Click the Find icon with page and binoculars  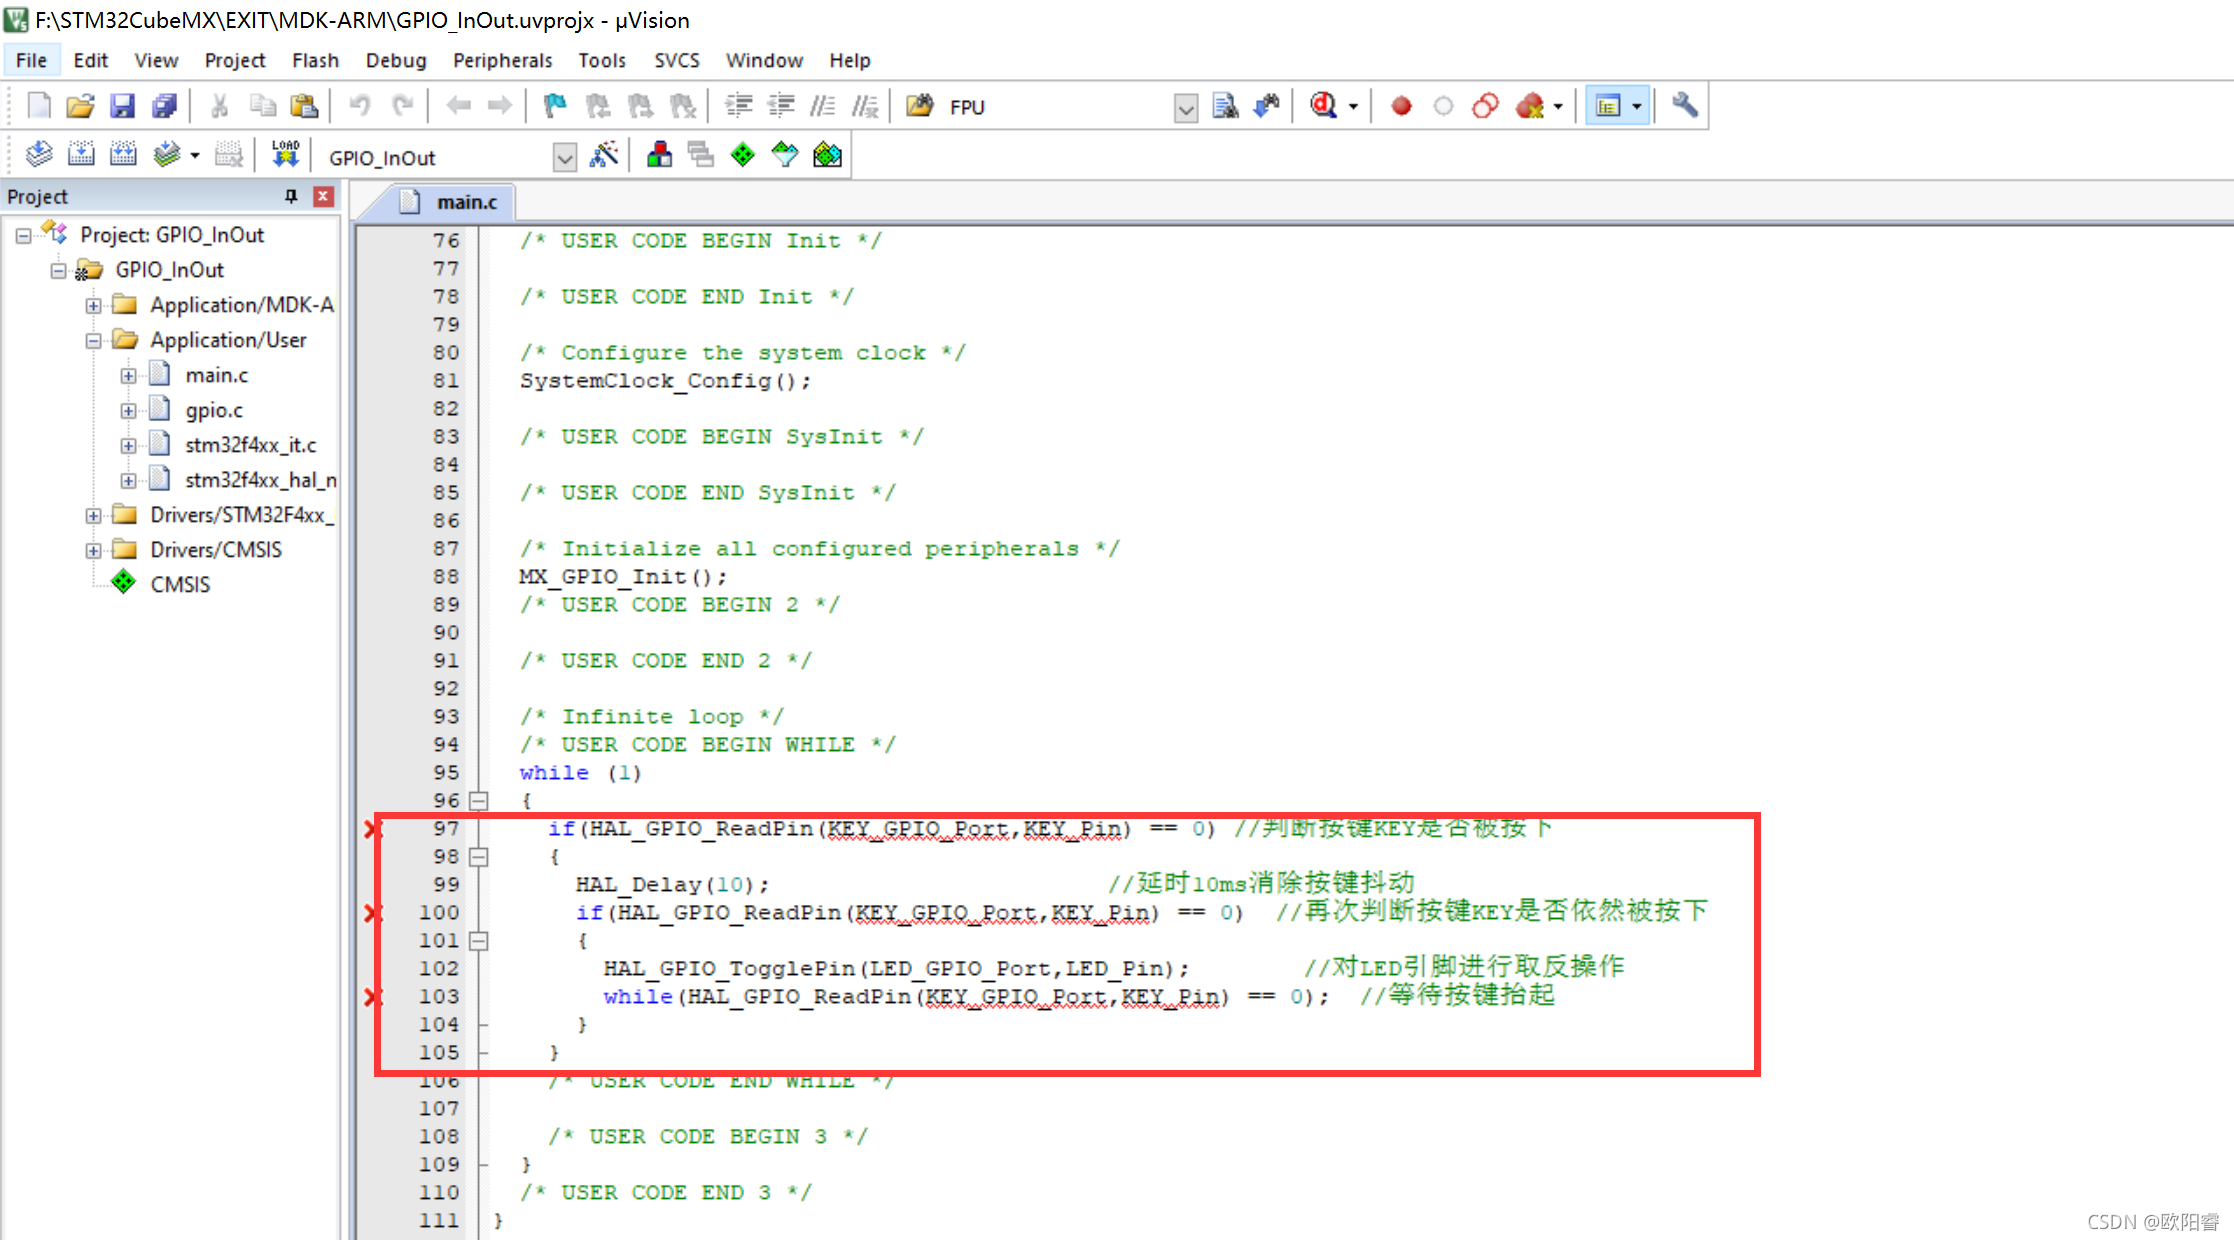tap(1225, 105)
